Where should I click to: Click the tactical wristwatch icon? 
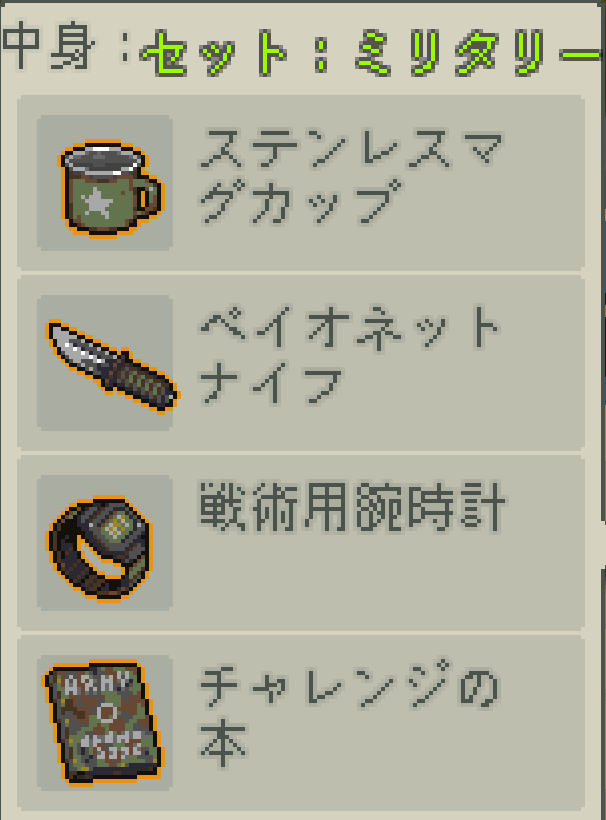[x=100, y=548]
